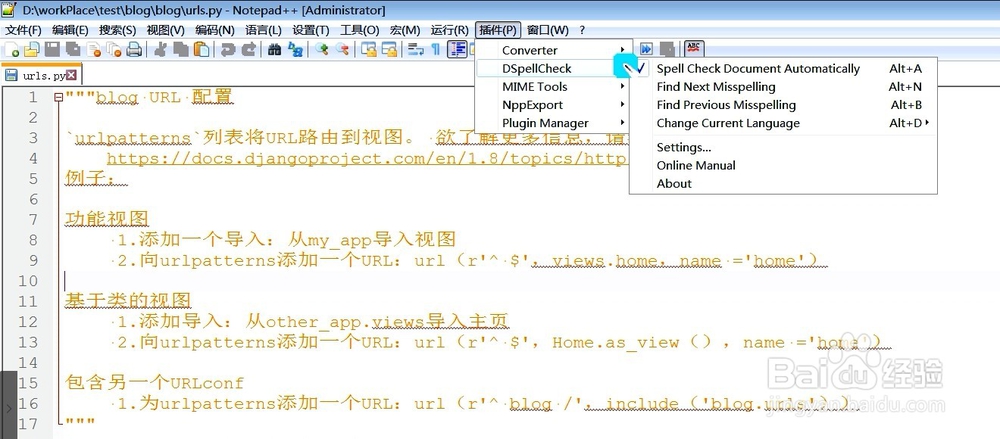Click the text 包含另一个URLconf on line 15
This screenshot has width=1000, height=439.
(154, 383)
